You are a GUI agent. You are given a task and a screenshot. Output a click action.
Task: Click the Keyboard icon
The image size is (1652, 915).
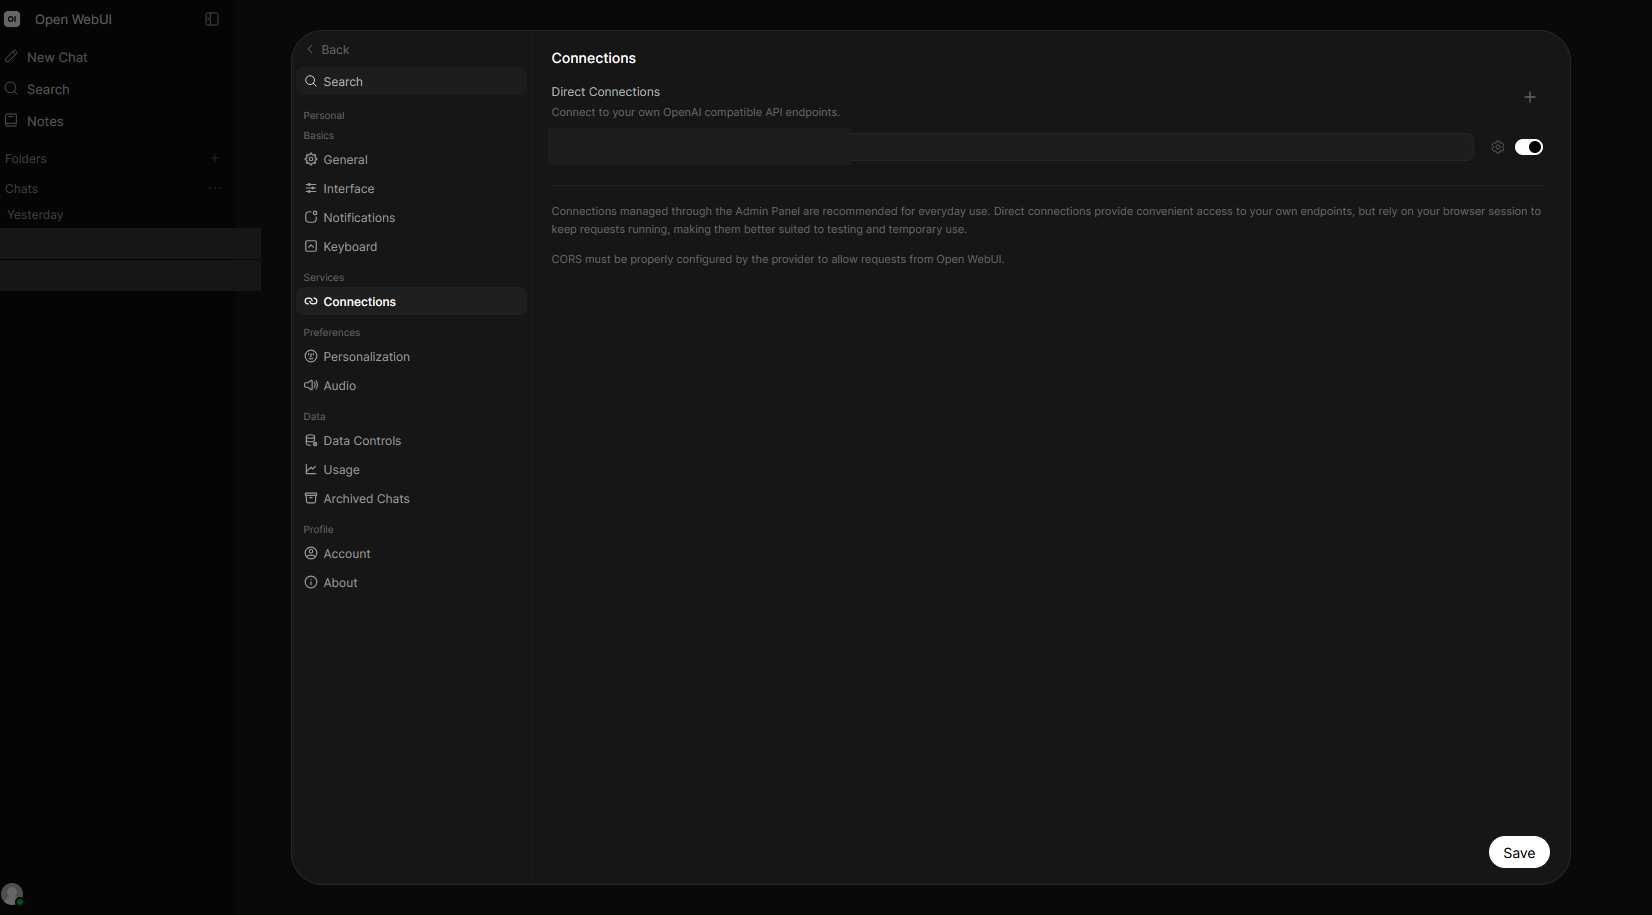(311, 246)
